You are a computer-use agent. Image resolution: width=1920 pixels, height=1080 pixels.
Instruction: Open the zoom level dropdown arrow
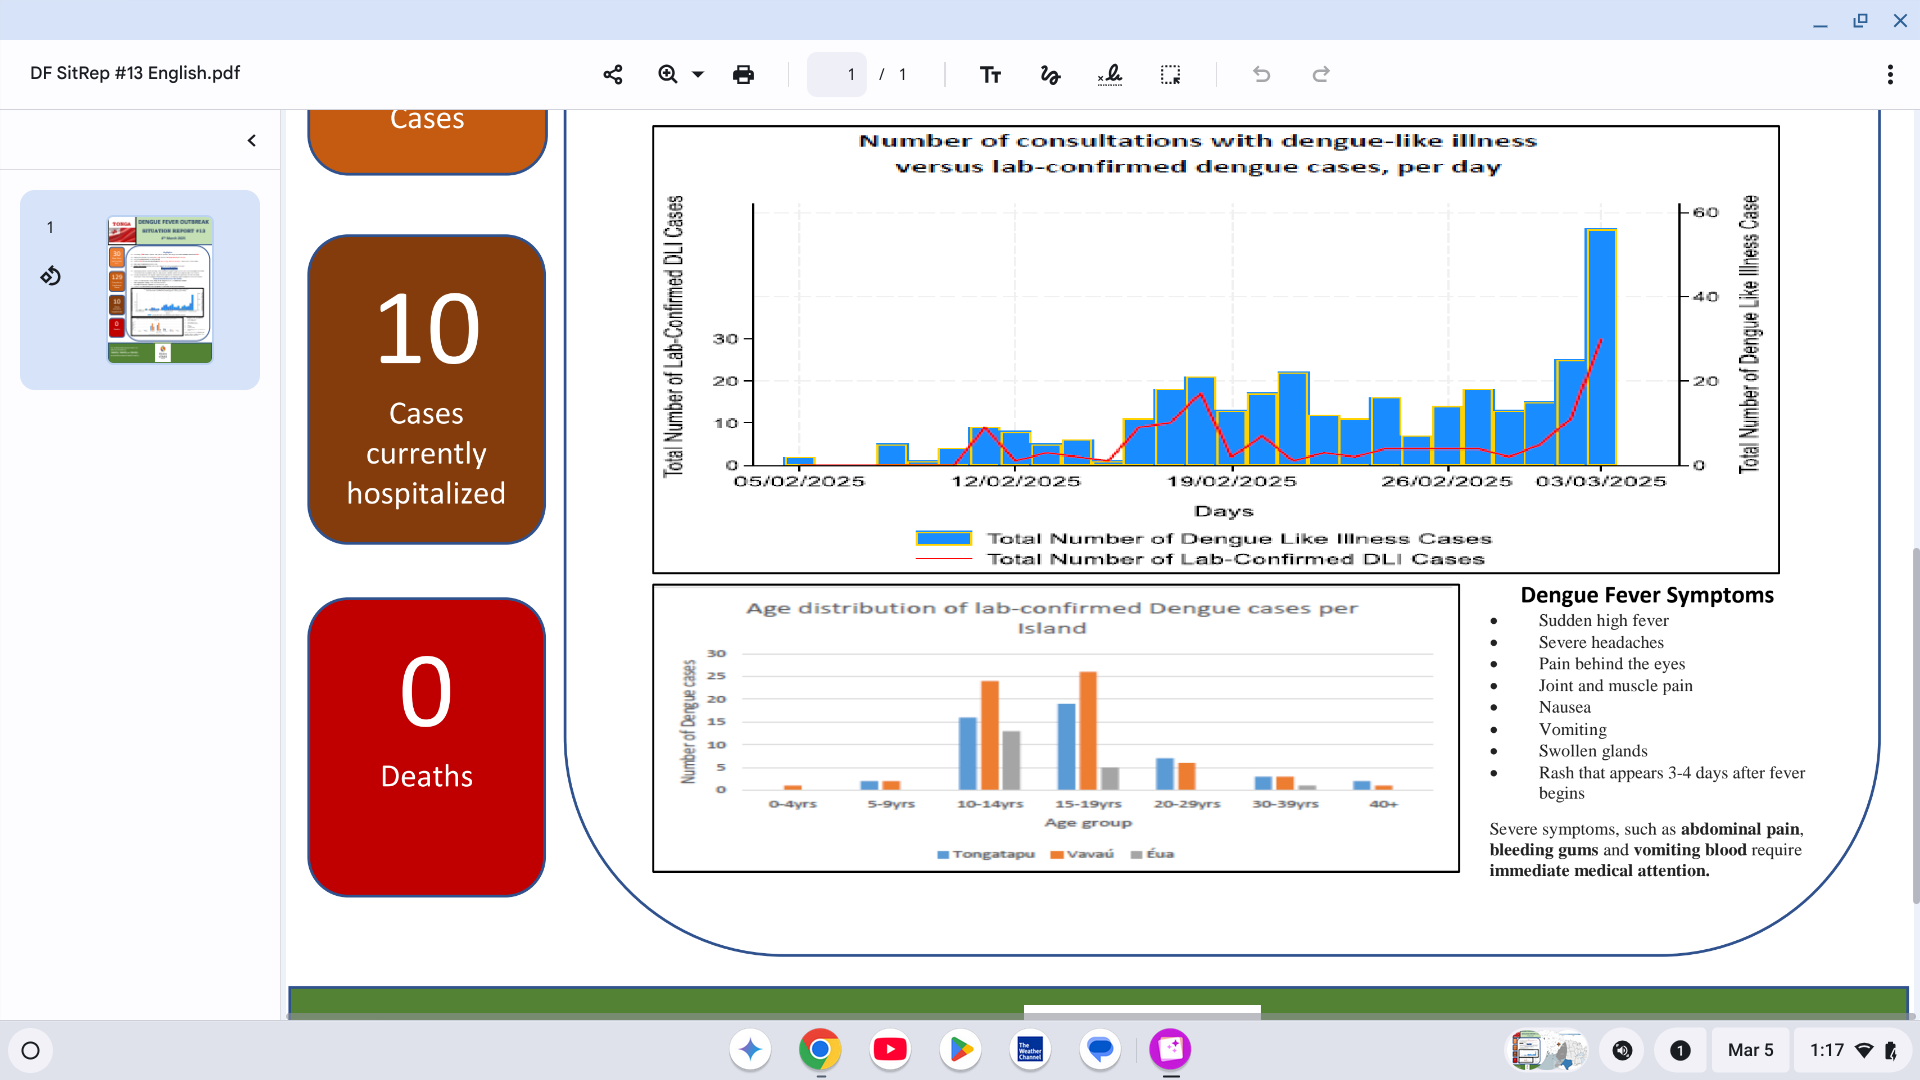click(698, 74)
